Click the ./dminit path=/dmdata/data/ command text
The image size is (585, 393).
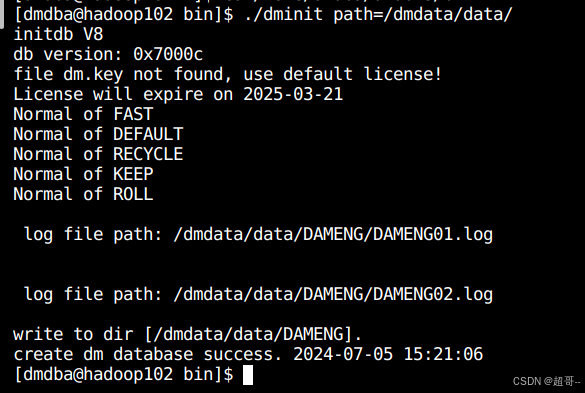378,15
